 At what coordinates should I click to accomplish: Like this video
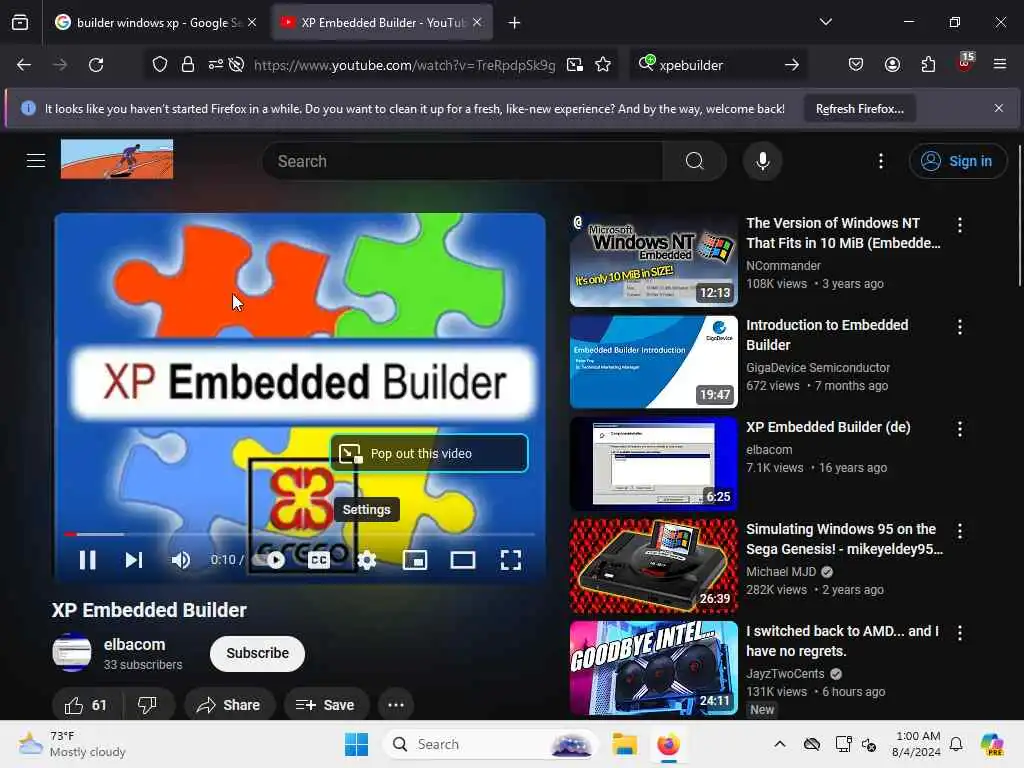86,705
